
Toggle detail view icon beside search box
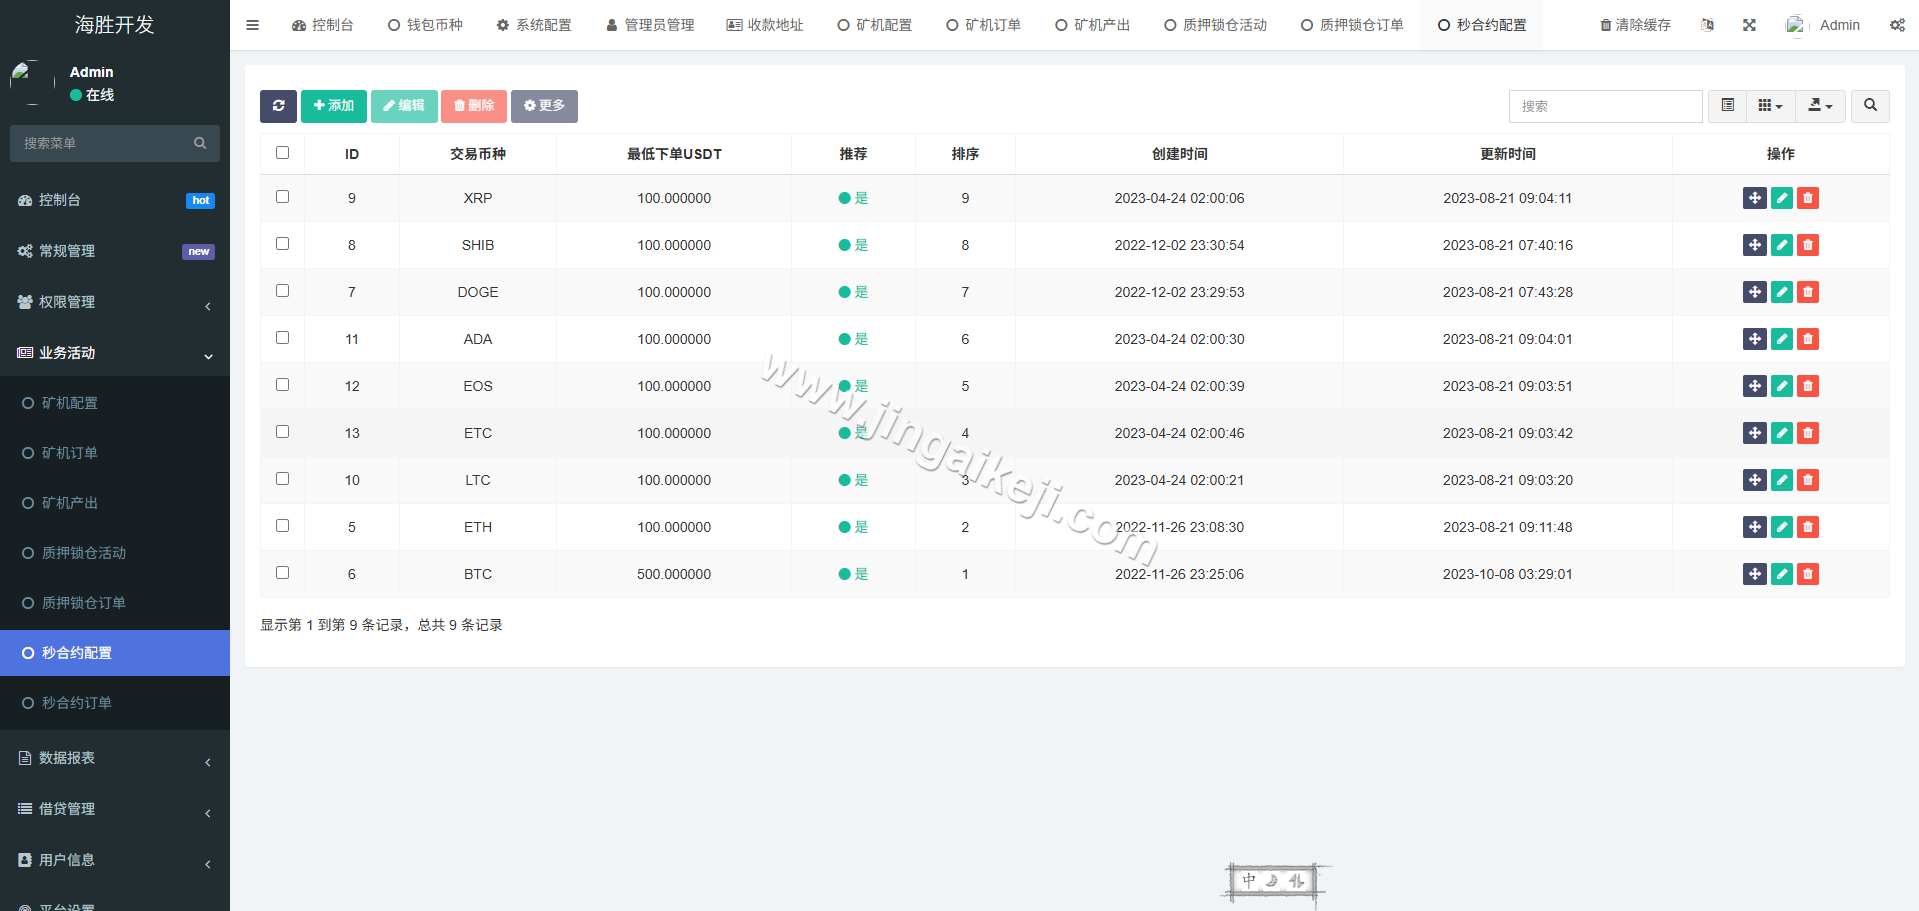1727,106
